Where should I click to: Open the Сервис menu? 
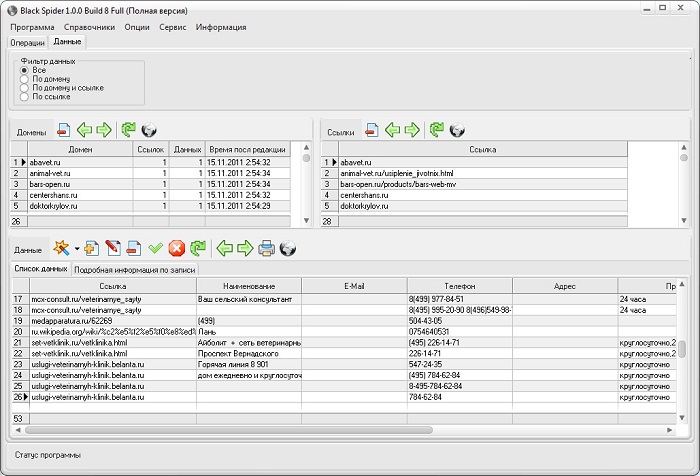(x=172, y=27)
